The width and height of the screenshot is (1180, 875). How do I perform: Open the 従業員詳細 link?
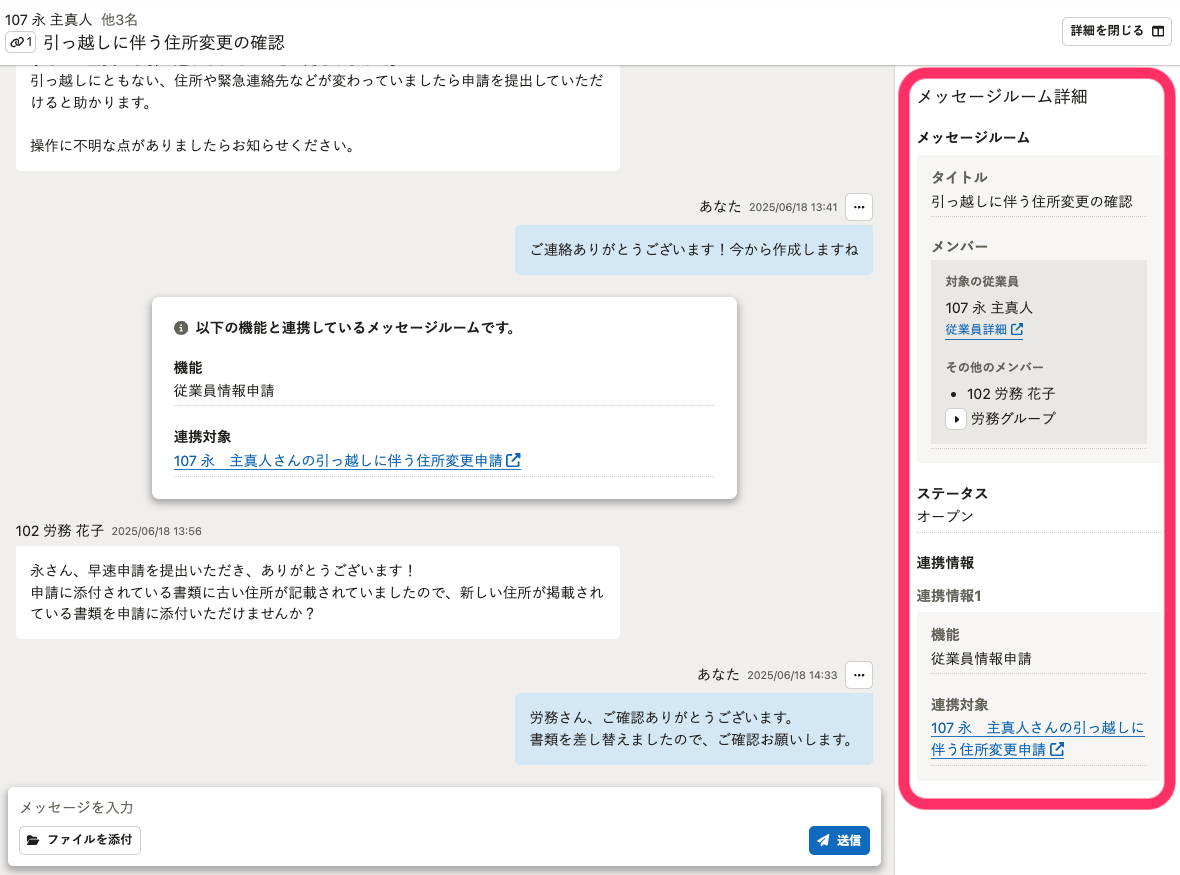click(976, 329)
